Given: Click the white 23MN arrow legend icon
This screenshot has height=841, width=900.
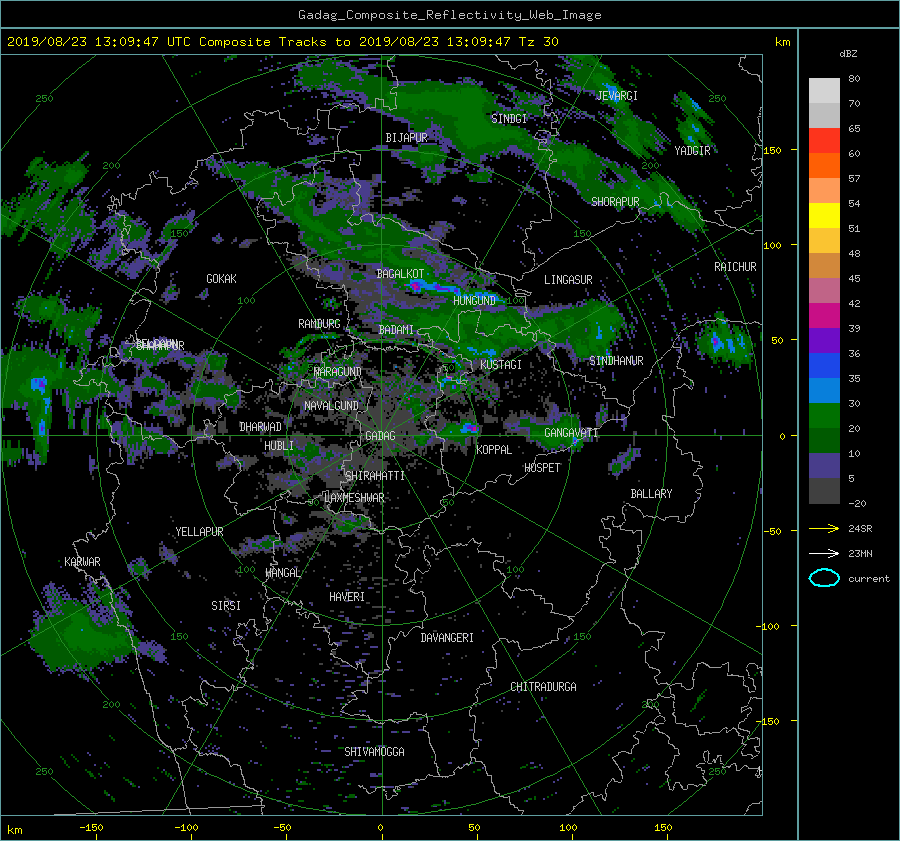Looking at the screenshot, I should click(x=824, y=553).
